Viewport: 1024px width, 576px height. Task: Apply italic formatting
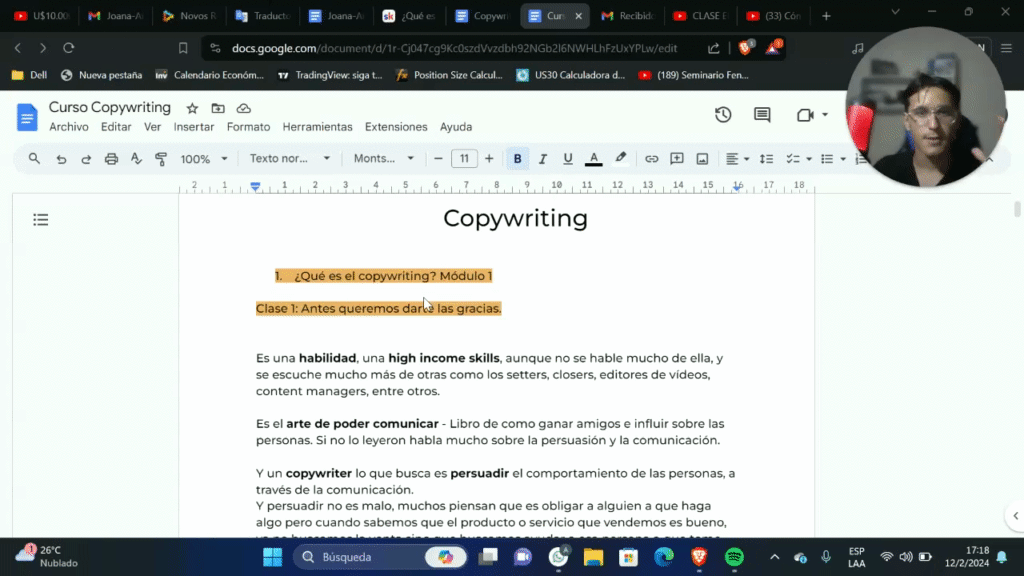(x=542, y=158)
